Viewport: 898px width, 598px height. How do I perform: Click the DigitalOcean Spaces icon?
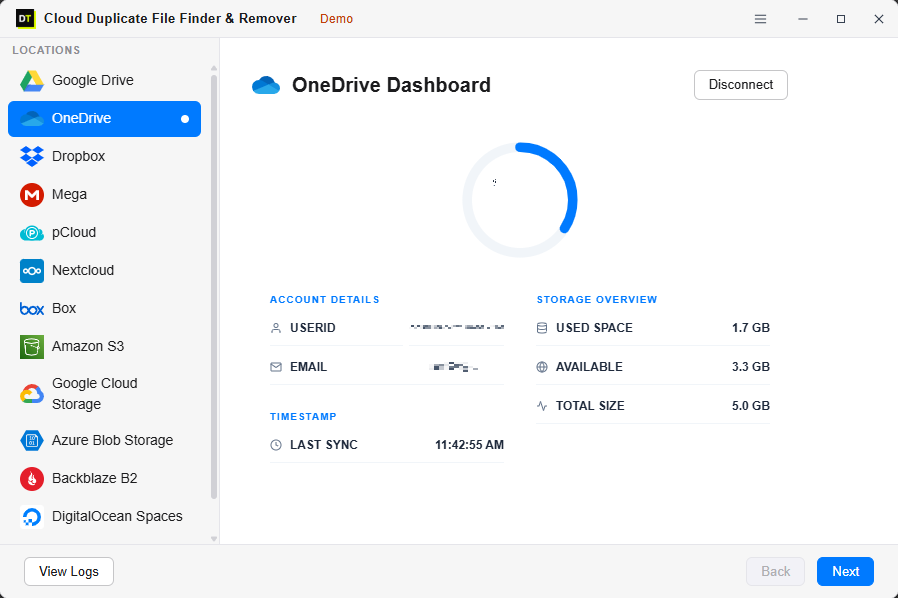click(x=32, y=517)
